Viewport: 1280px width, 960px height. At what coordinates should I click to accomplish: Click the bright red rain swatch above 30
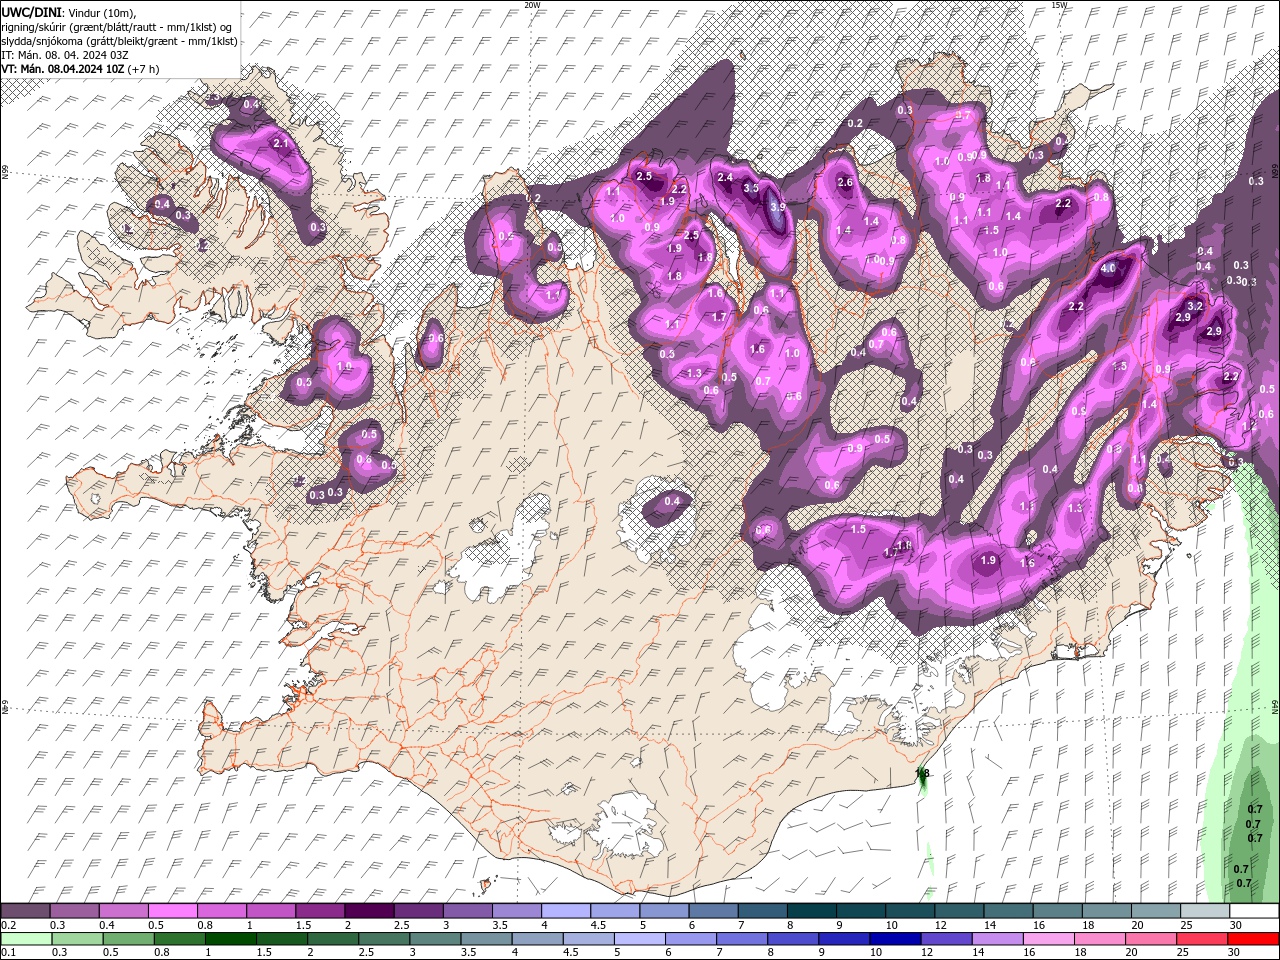(1252, 939)
